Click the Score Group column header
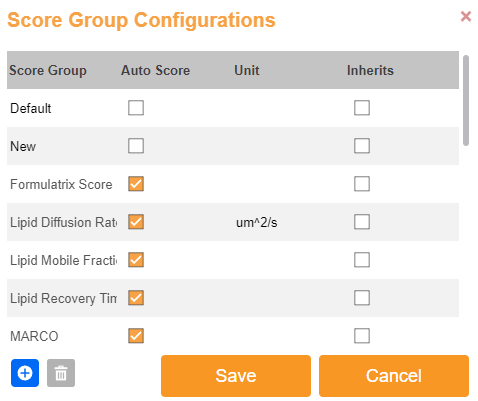Image resolution: width=478 pixels, height=401 pixels. 48,70
